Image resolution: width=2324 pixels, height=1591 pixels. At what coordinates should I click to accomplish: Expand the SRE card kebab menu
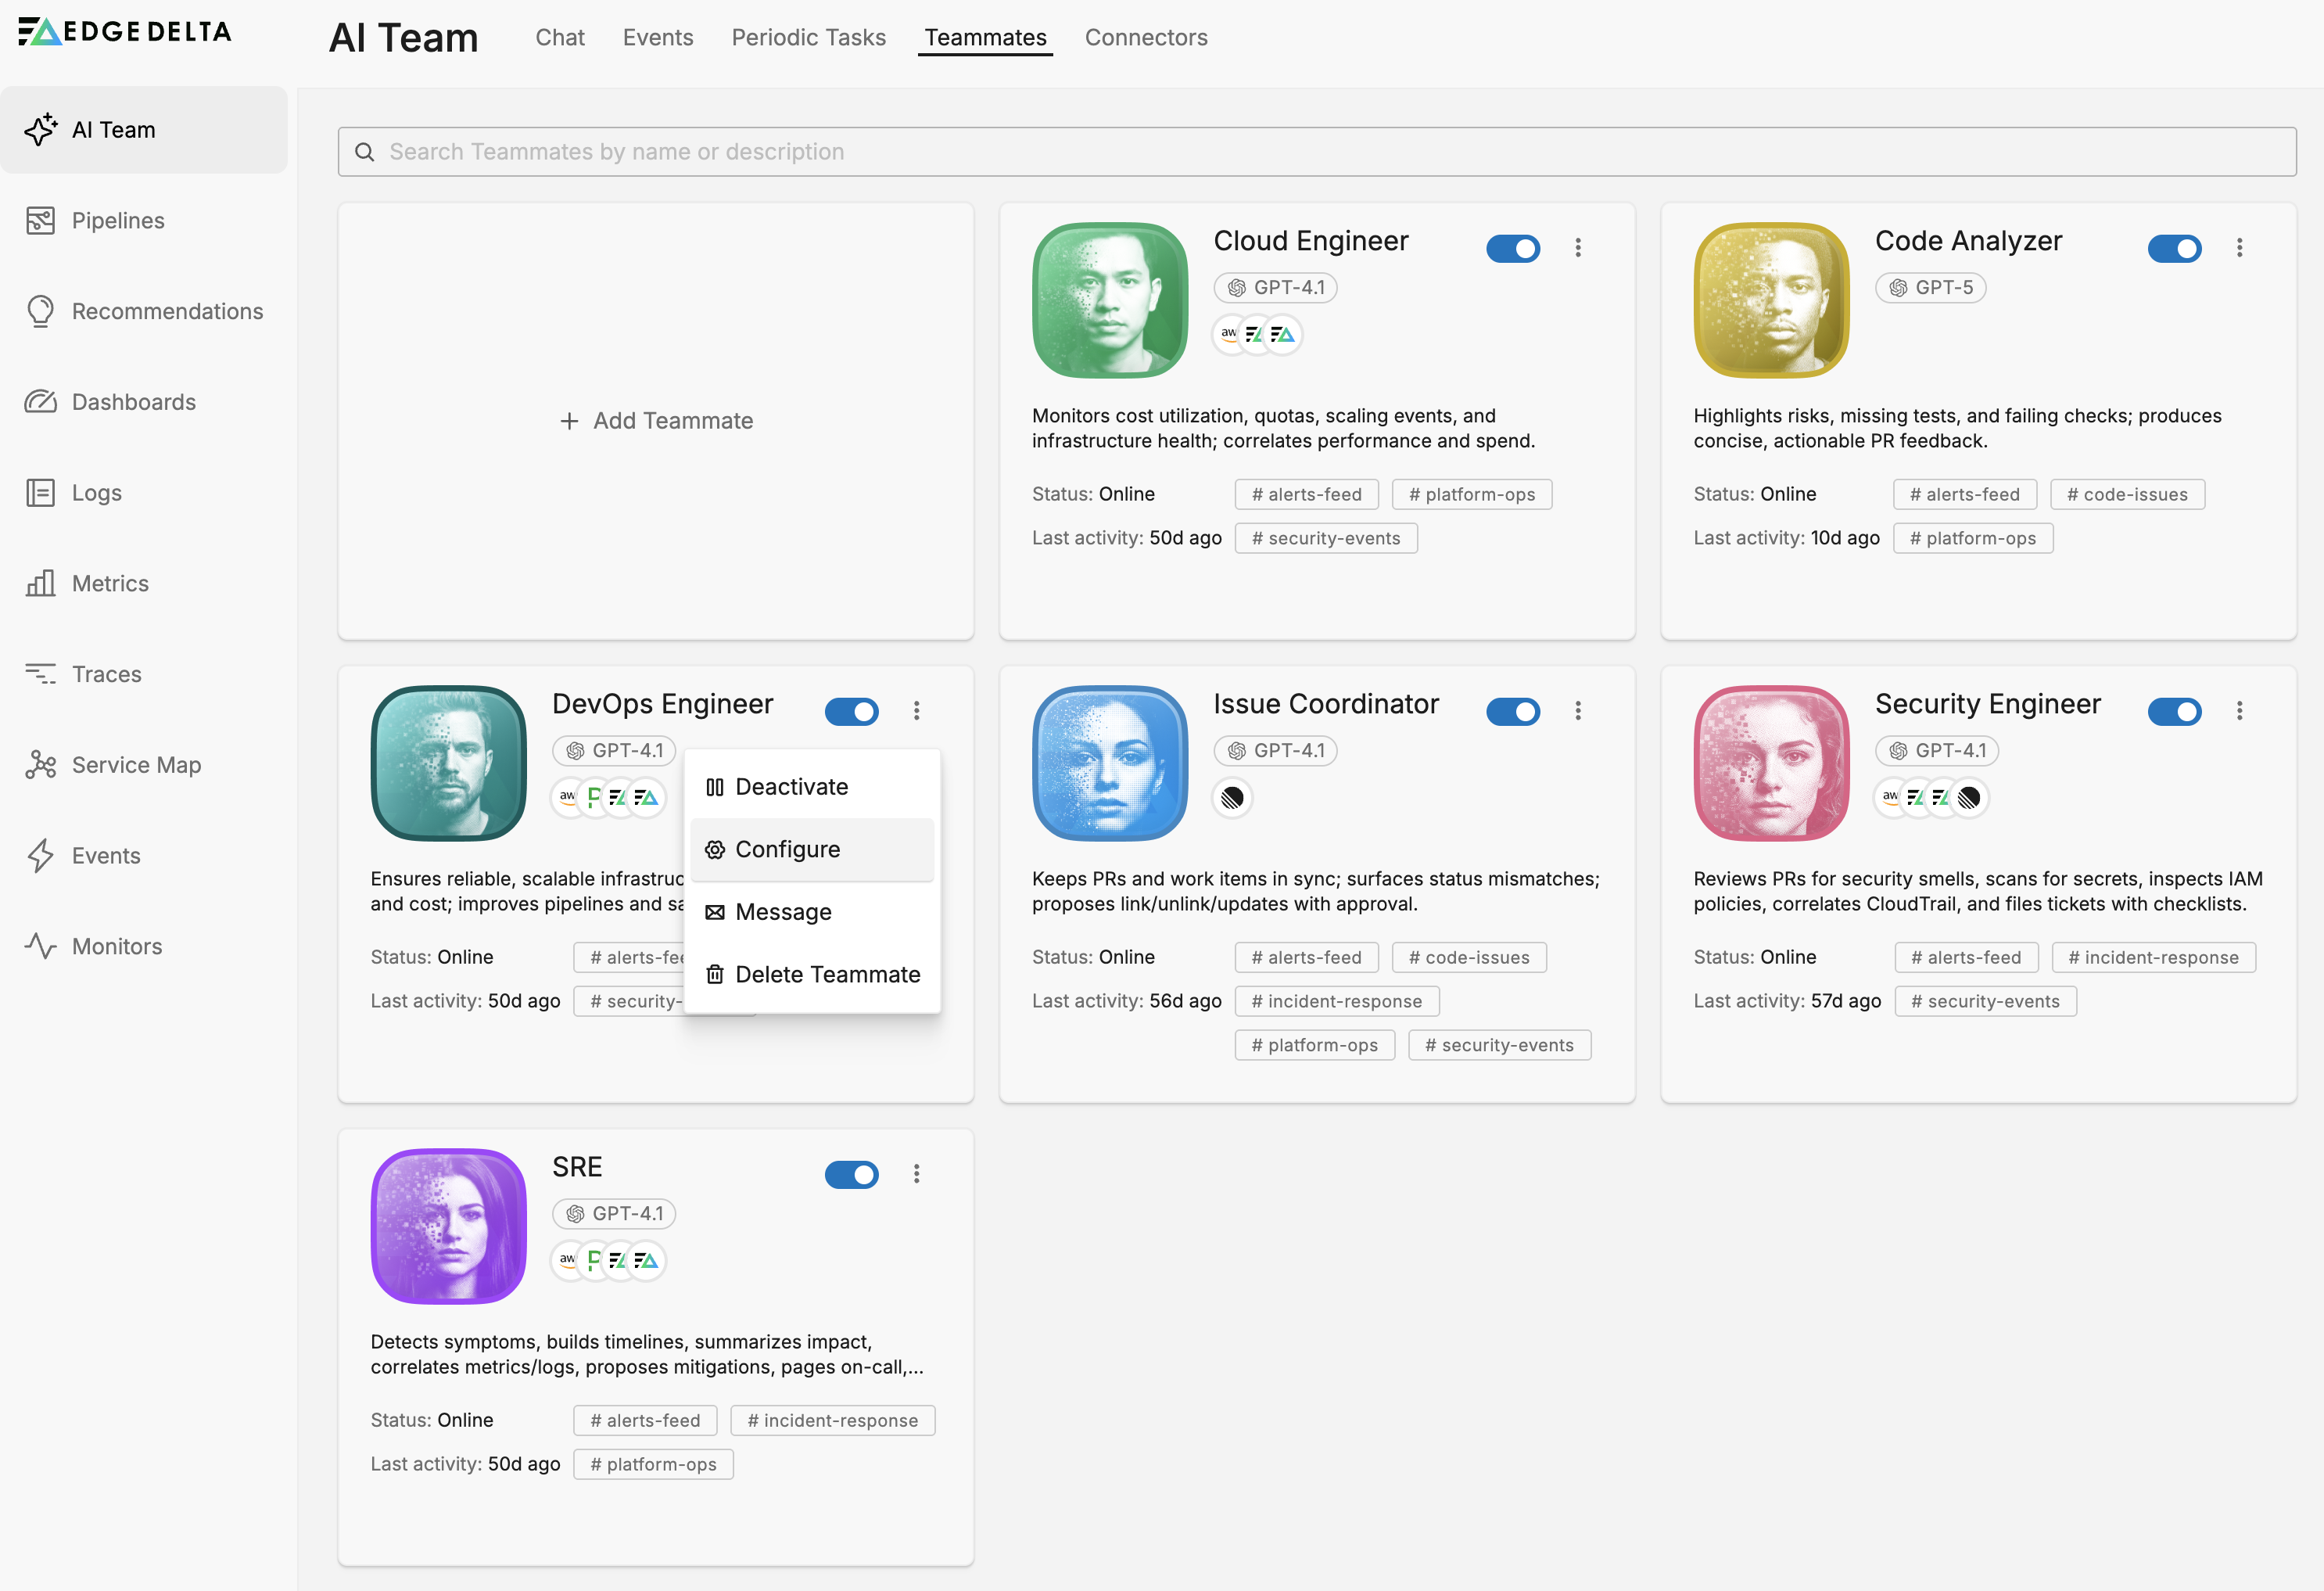click(916, 1174)
